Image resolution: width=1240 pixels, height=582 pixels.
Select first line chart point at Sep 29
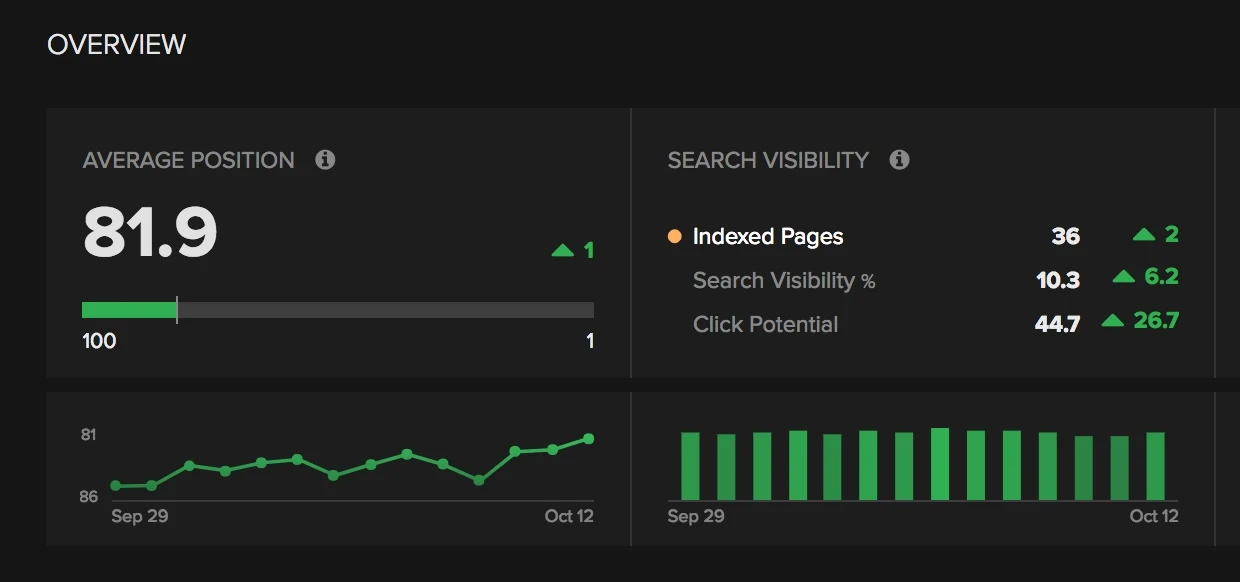click(x=116, y=486)
